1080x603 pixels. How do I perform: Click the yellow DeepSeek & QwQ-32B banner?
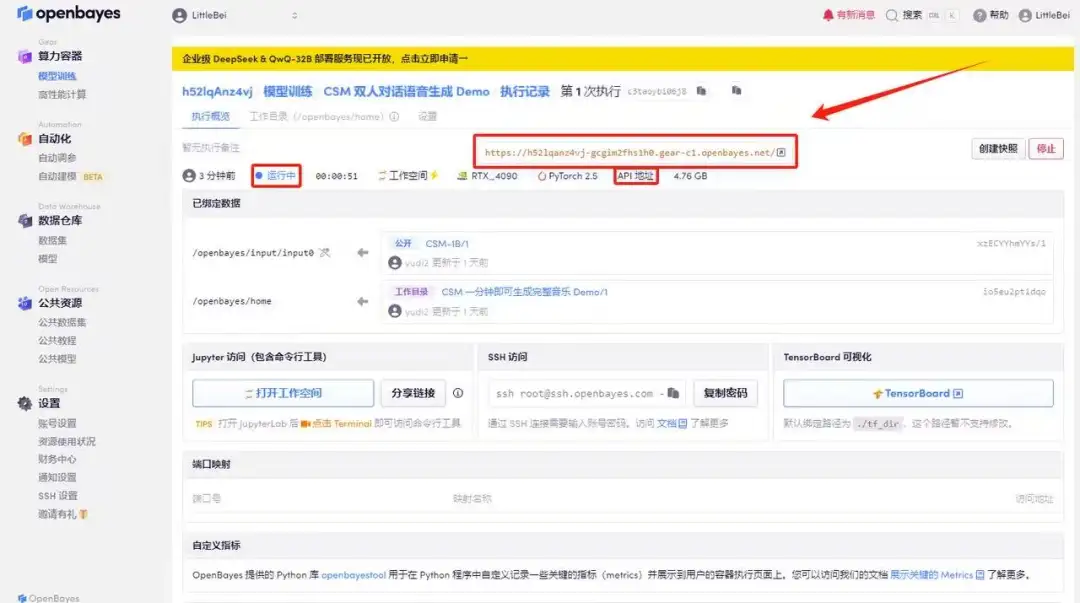click(x=623, y=59)
